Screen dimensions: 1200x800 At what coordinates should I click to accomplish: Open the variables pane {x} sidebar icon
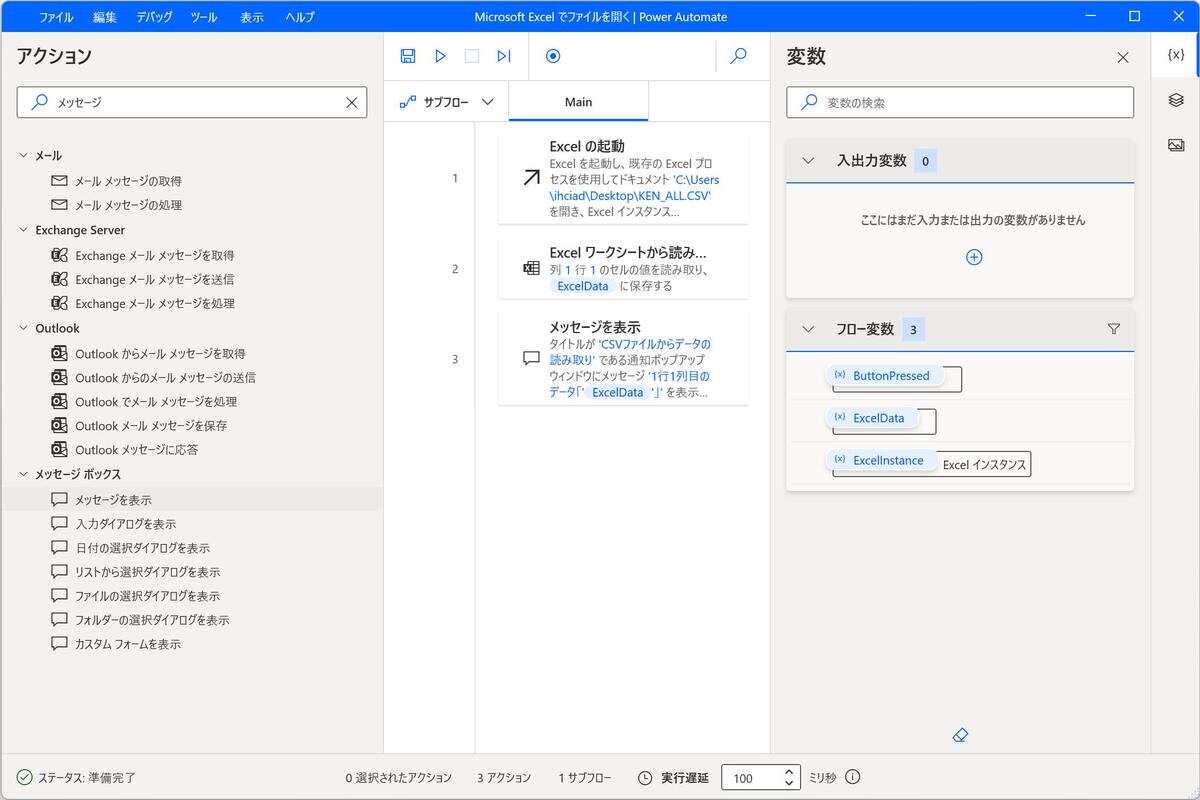click(x=1176, y=55)
